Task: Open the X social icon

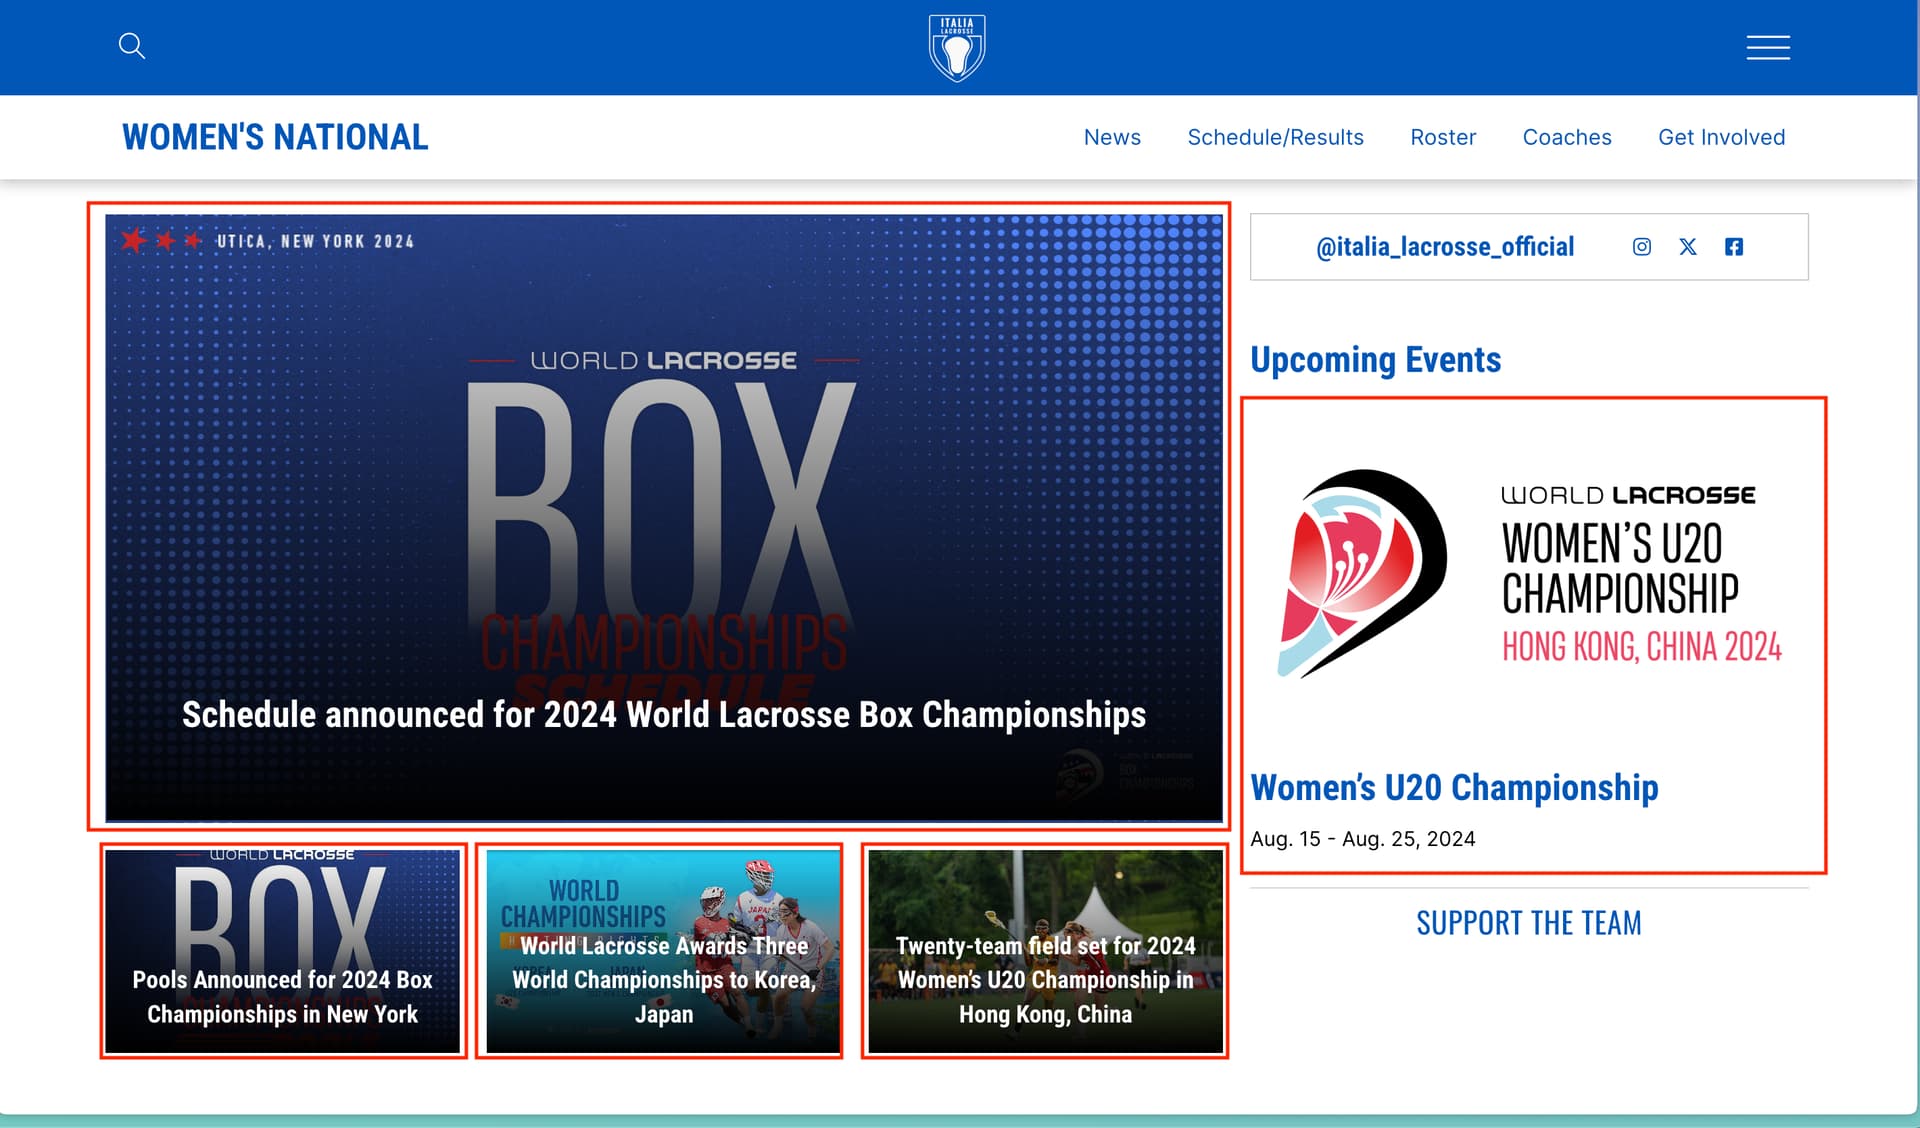Action: coord(1688,247)
